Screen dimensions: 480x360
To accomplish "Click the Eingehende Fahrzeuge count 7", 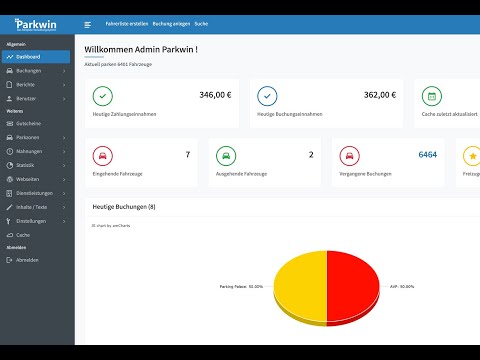I will coord(188,155).
